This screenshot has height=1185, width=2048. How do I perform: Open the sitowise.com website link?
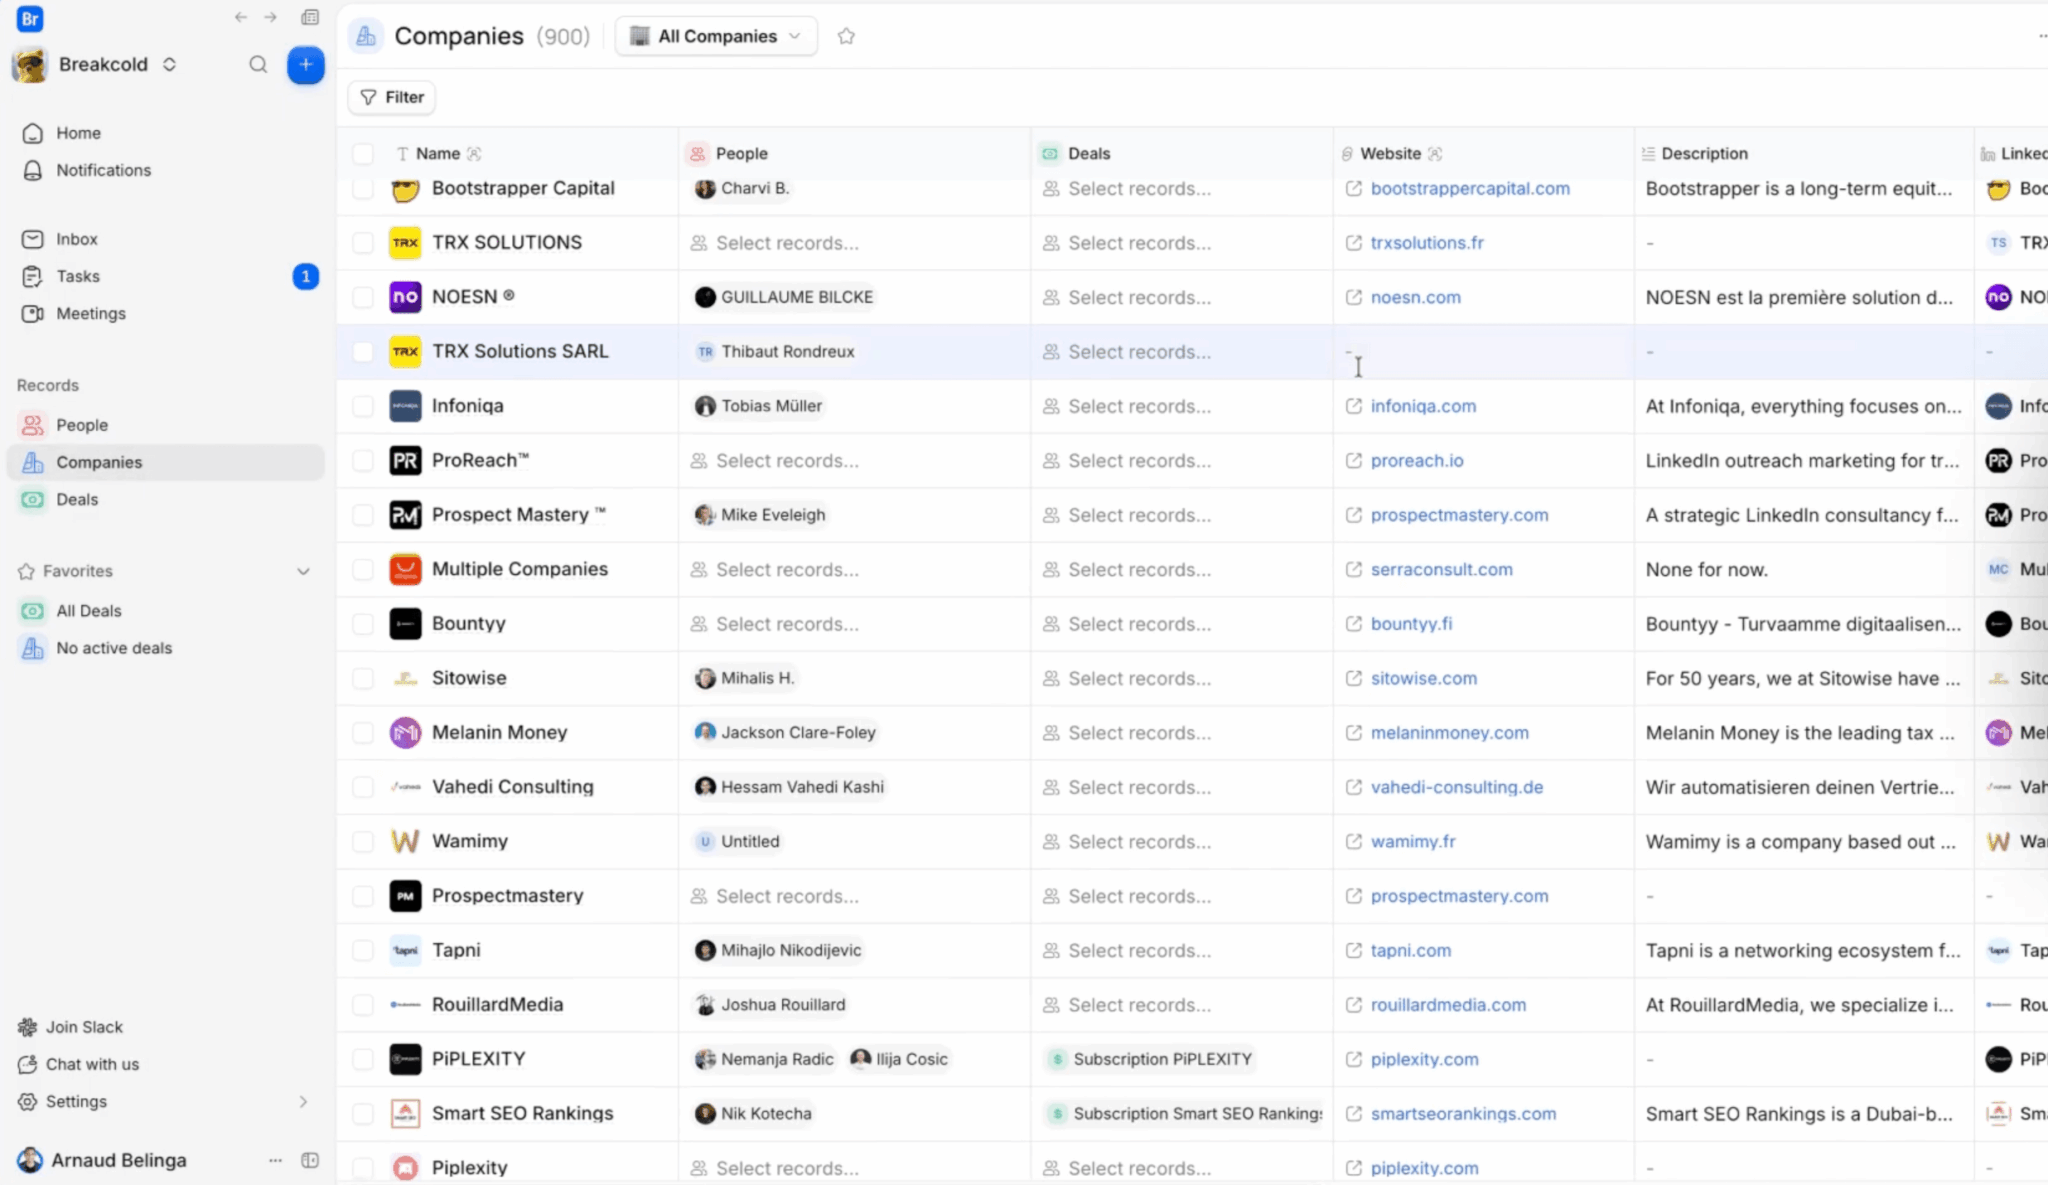tap(1423, 678)
